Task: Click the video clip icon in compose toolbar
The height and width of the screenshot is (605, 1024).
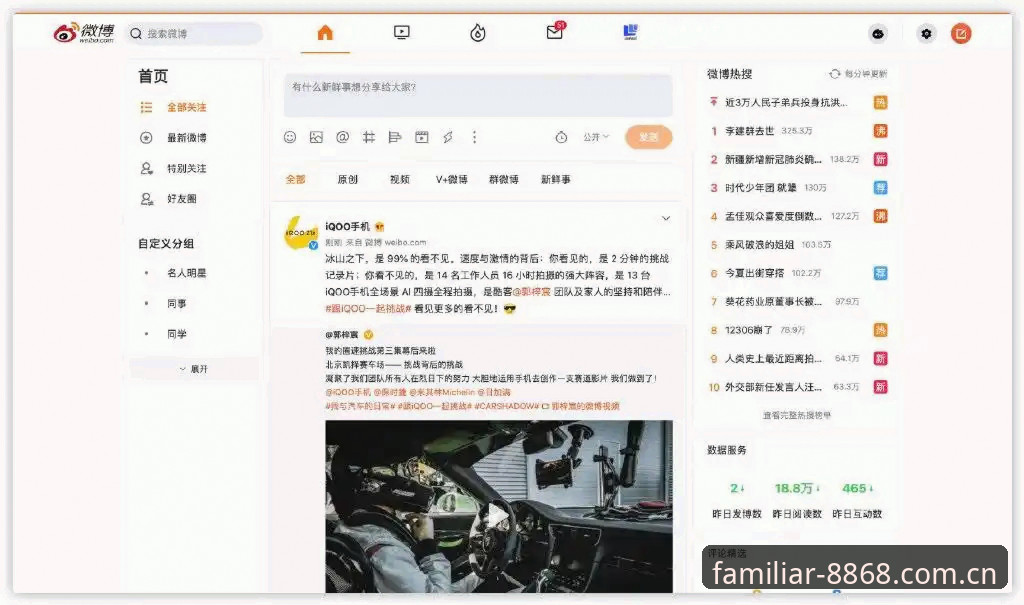Action: (x=422, y=137)
